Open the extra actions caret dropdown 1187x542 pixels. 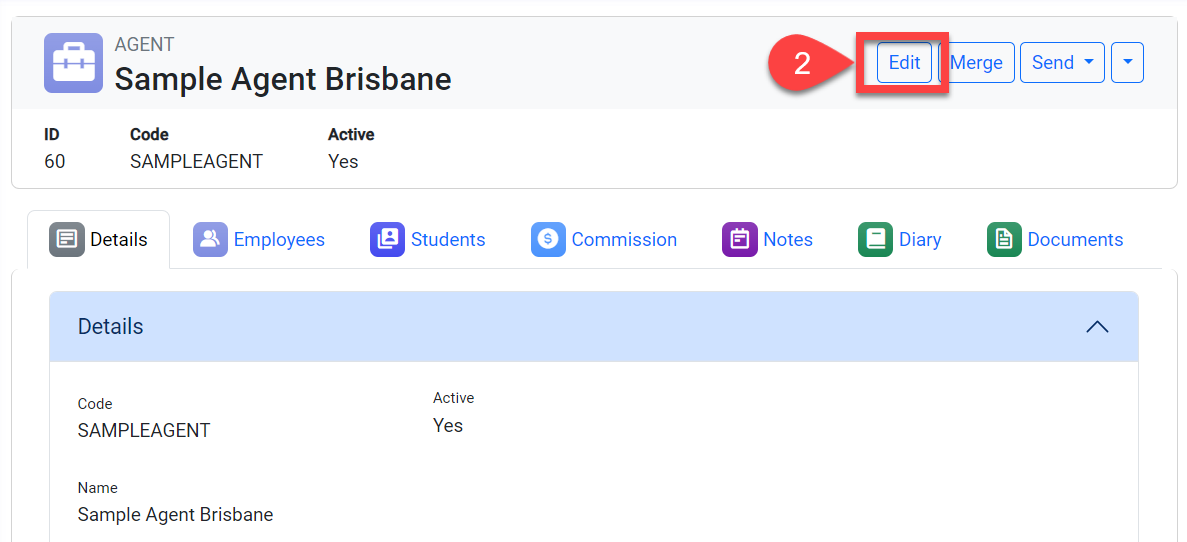(1127, 62)
